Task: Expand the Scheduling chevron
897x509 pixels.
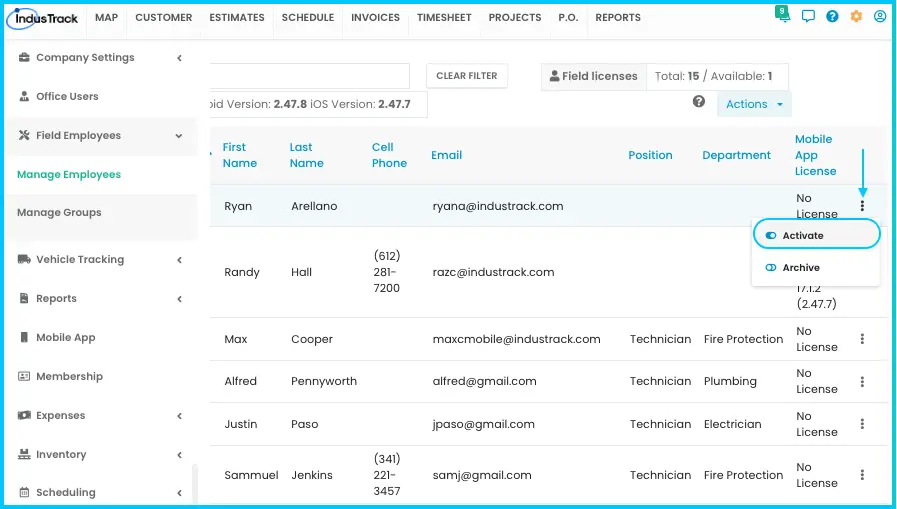Action: point(180,492)
